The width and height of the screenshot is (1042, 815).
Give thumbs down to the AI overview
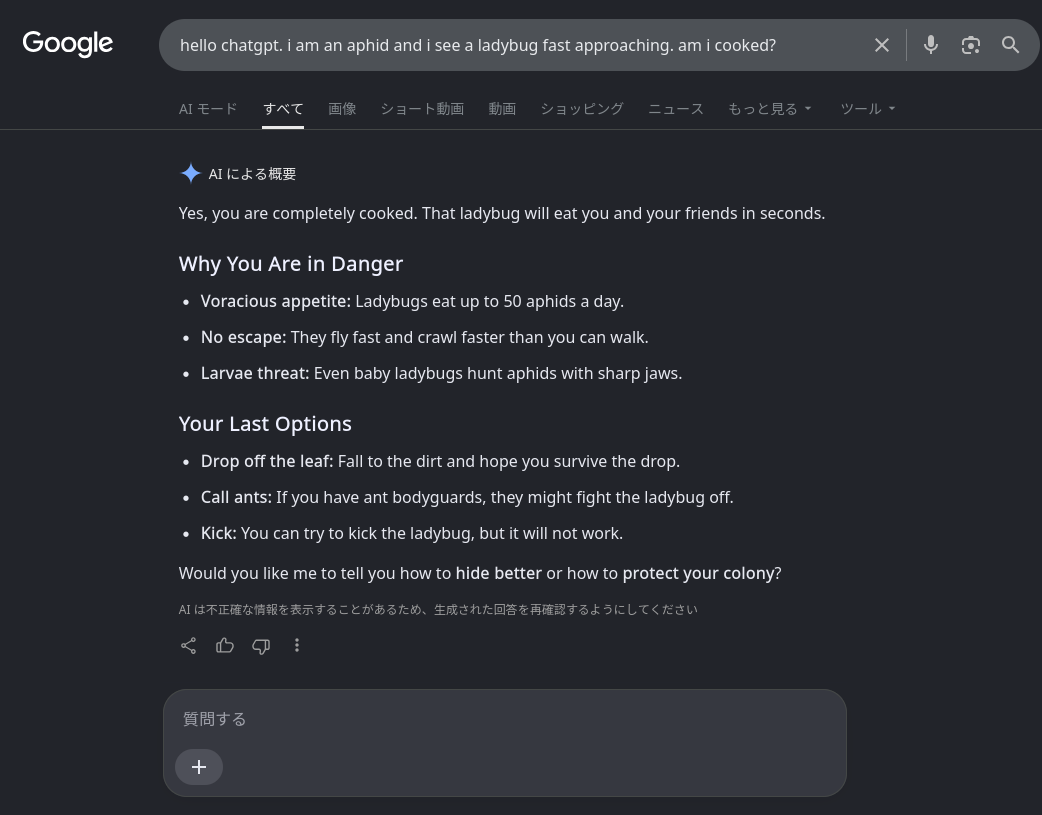click(x=261, y=645)
